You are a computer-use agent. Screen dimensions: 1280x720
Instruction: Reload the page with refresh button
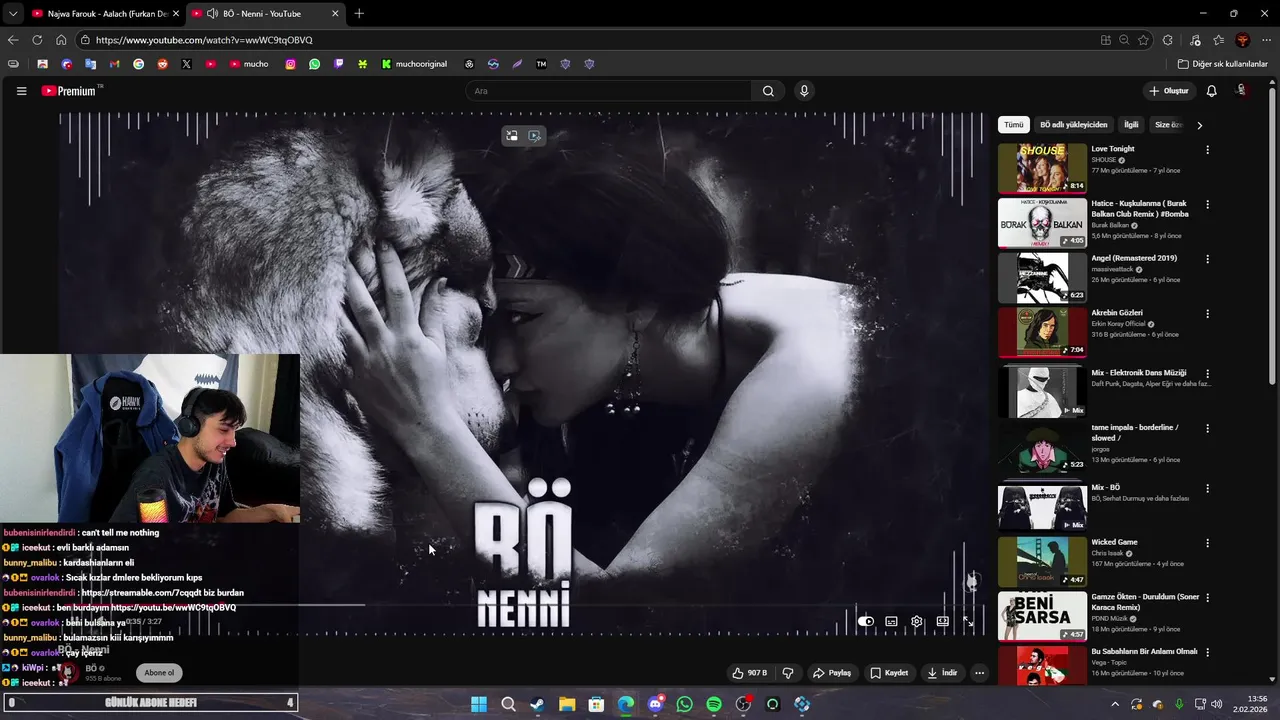tap(37, 40)
